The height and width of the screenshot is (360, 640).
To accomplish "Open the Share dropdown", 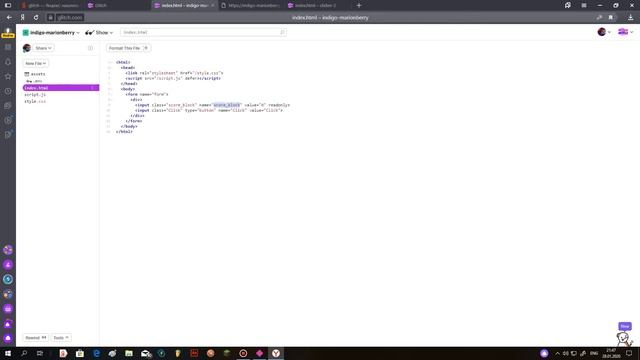I will tap(43, 48).
